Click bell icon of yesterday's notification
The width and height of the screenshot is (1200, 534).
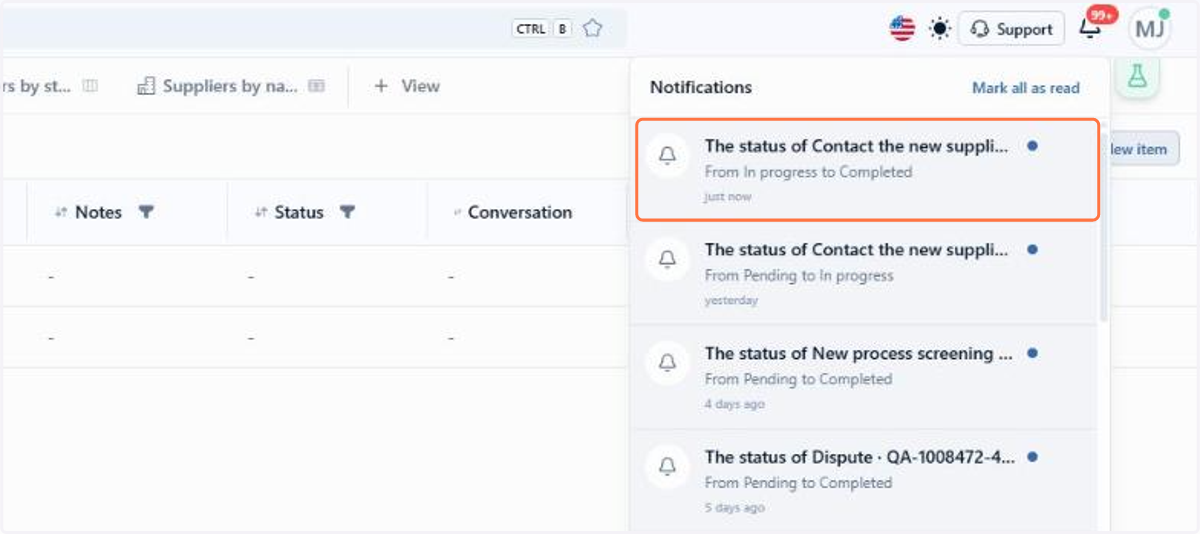point(667,259)
